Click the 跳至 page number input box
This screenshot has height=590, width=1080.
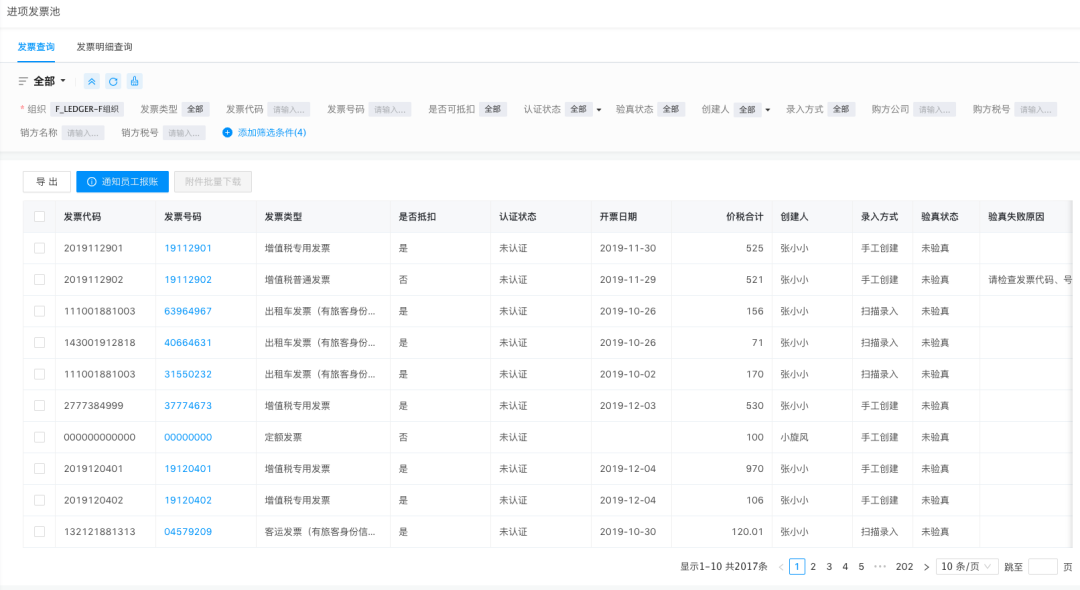click(x=1042, y=566)
